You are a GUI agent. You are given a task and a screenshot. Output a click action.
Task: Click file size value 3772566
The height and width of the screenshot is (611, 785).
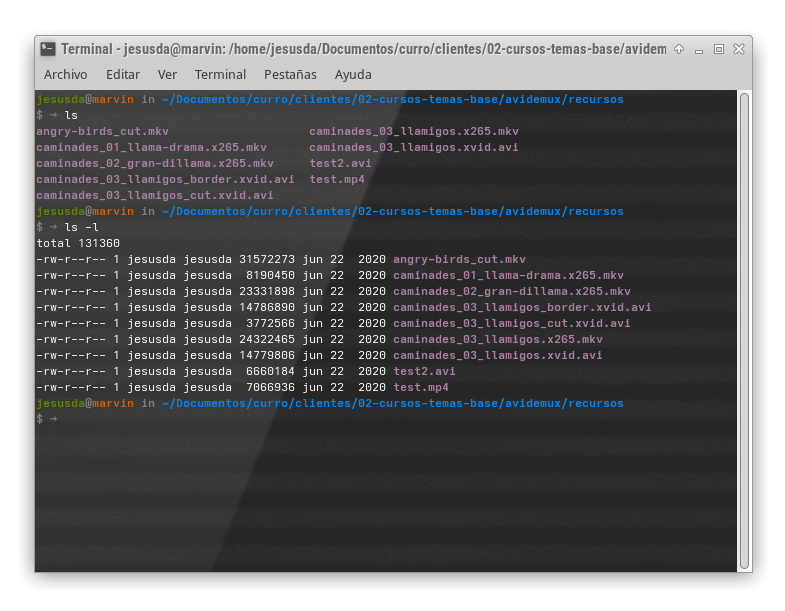[270, 324]
